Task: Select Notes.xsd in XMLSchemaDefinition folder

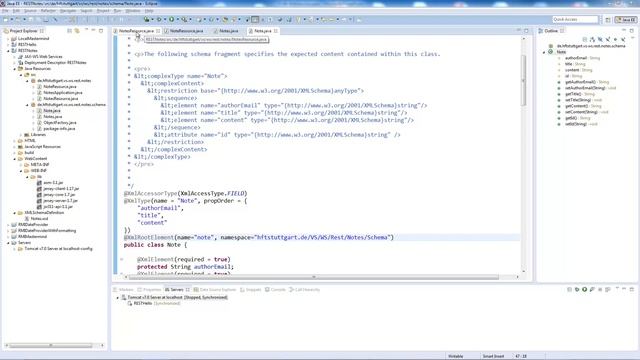Action: 40,218
